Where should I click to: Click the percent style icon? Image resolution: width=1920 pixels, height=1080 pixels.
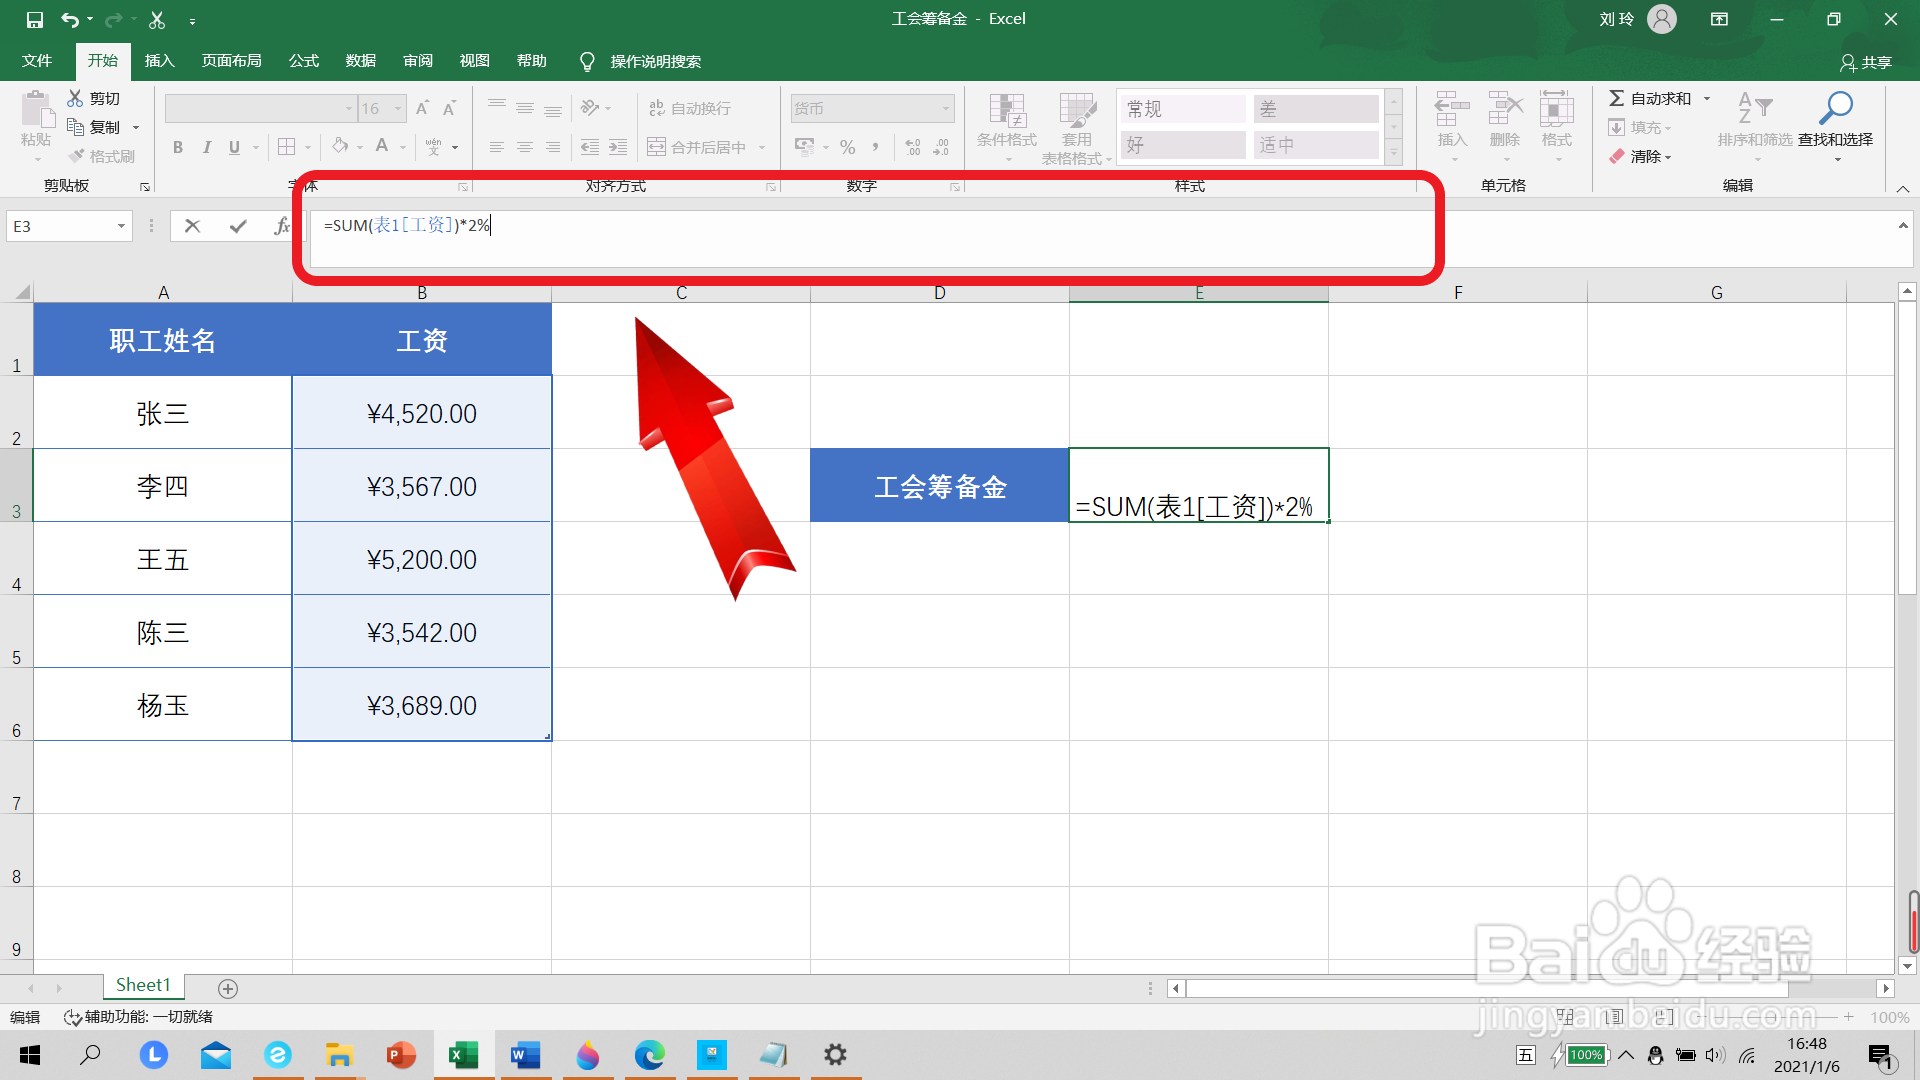coord(848,147)
